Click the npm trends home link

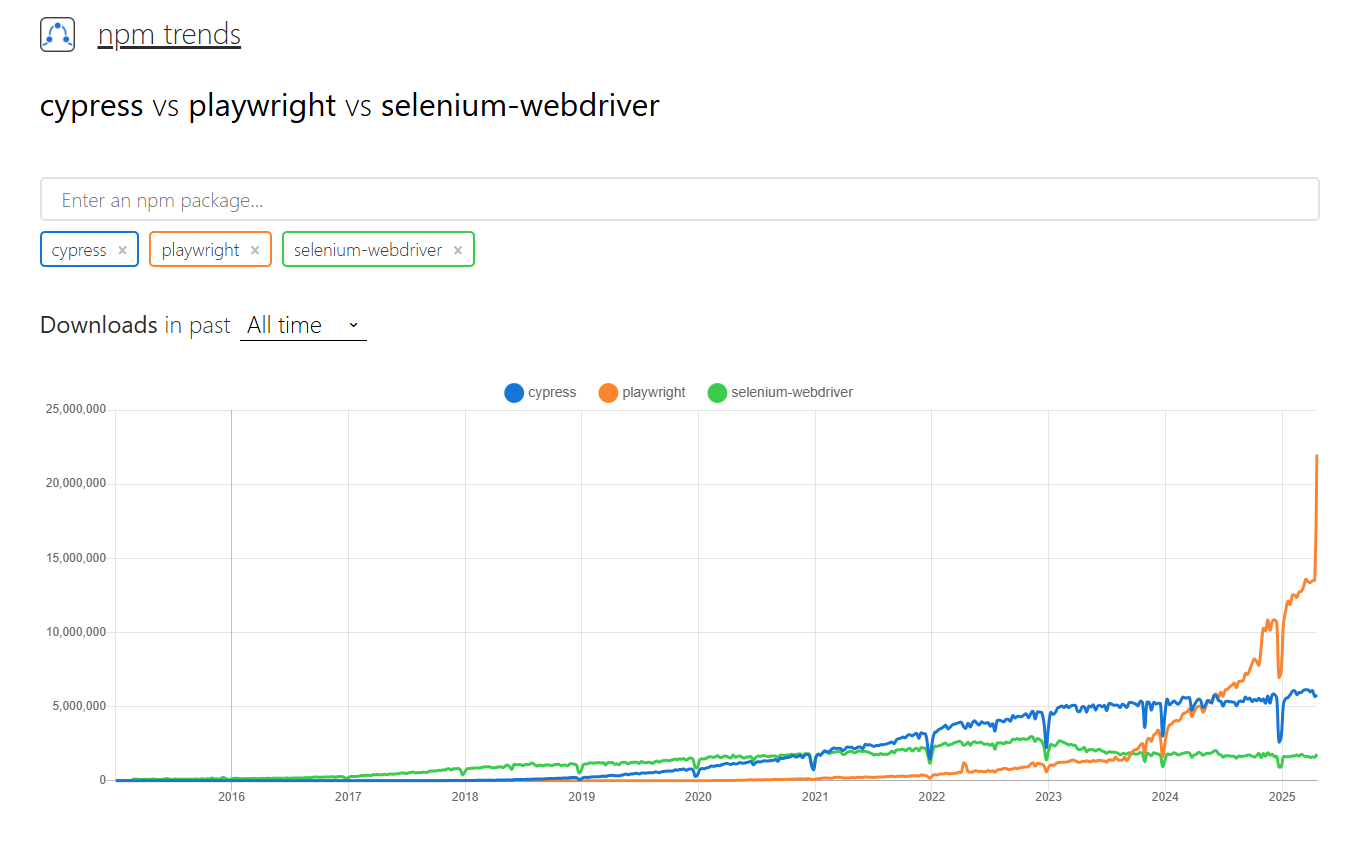click(x=169, y=35)
